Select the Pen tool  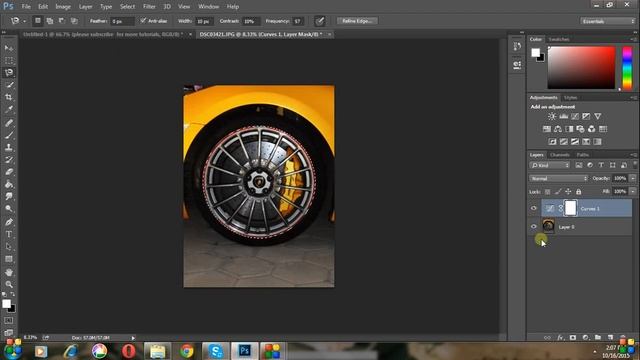point(9,222)
